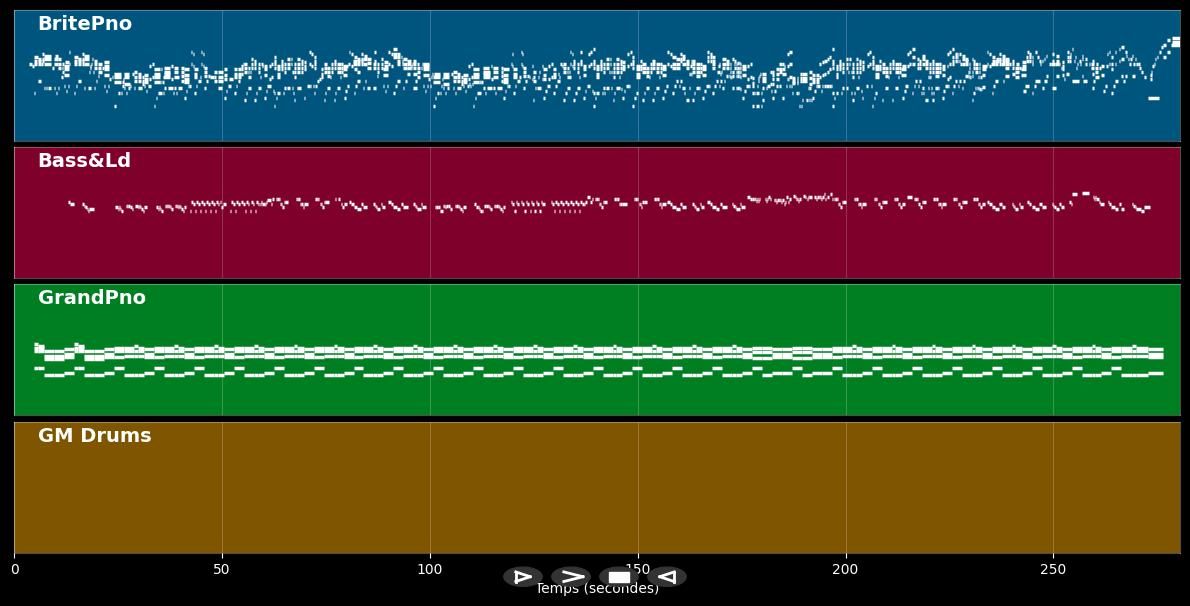This screenshot has width=1190, height=606.
Task: Click the 250 seconds tick label
Action: [x=1053, y=570]
